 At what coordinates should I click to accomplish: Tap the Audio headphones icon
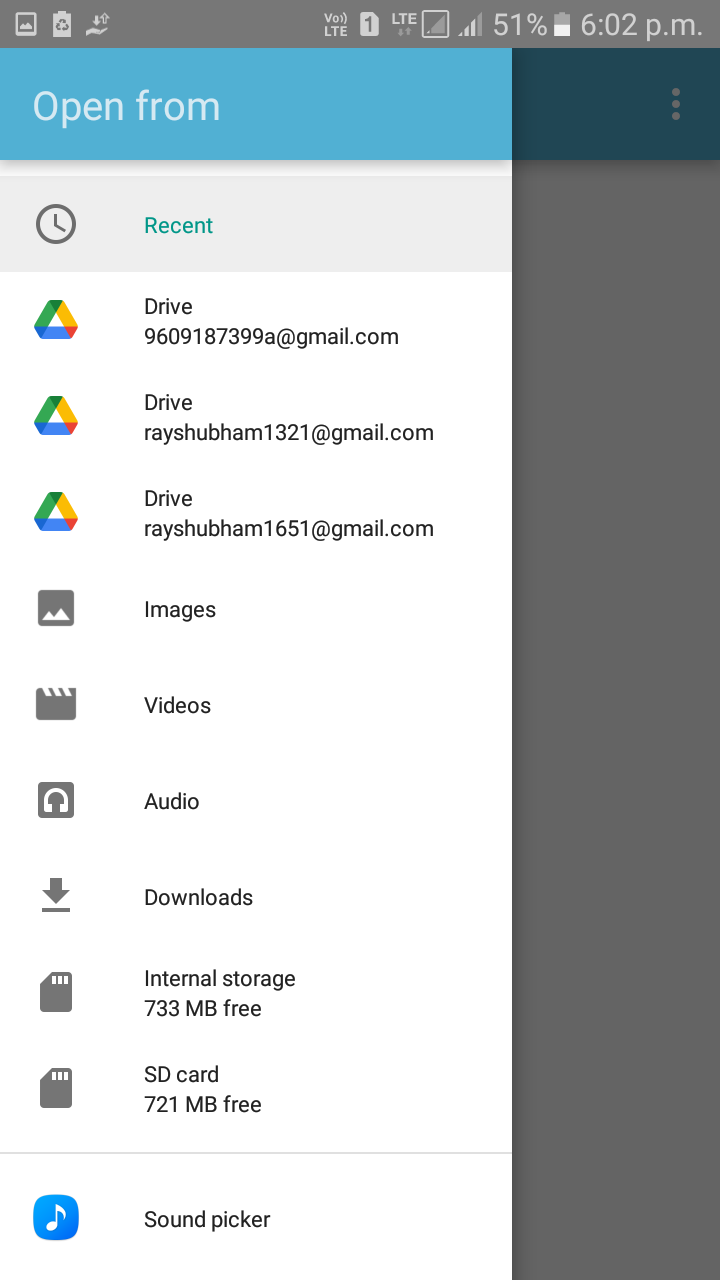56,800
